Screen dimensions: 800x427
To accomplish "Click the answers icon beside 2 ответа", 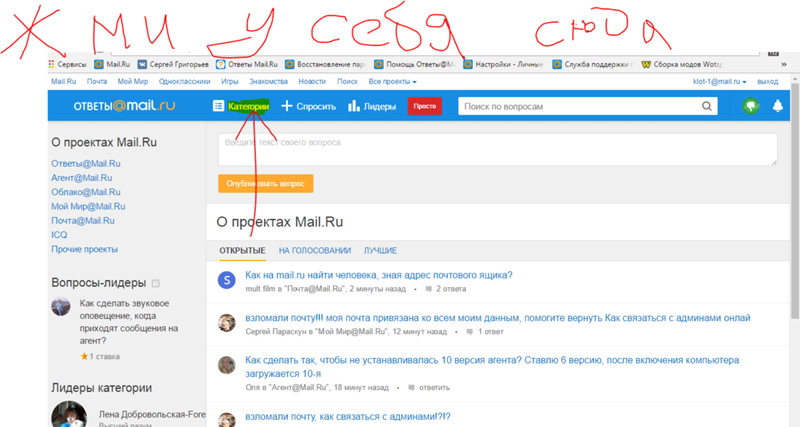I will click(x=429, y=289).
